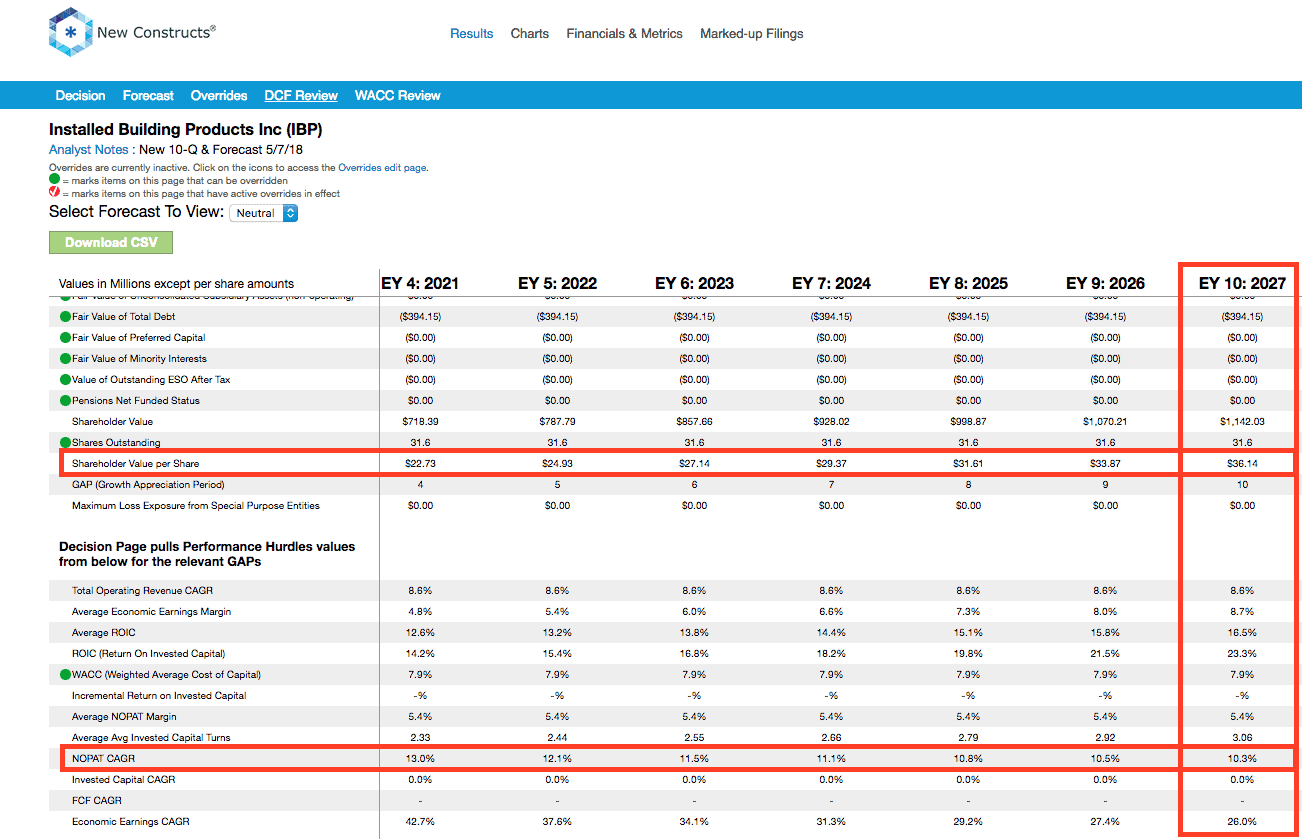1302x839 pixels.
Task: Click green override dot beside WACC row
Action: coord(65,674)
